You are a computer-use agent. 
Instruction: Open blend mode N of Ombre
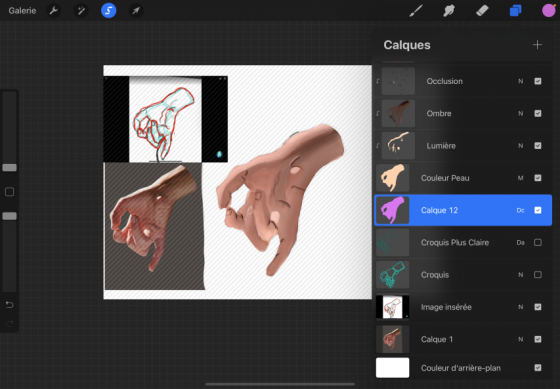pos(521,113)
